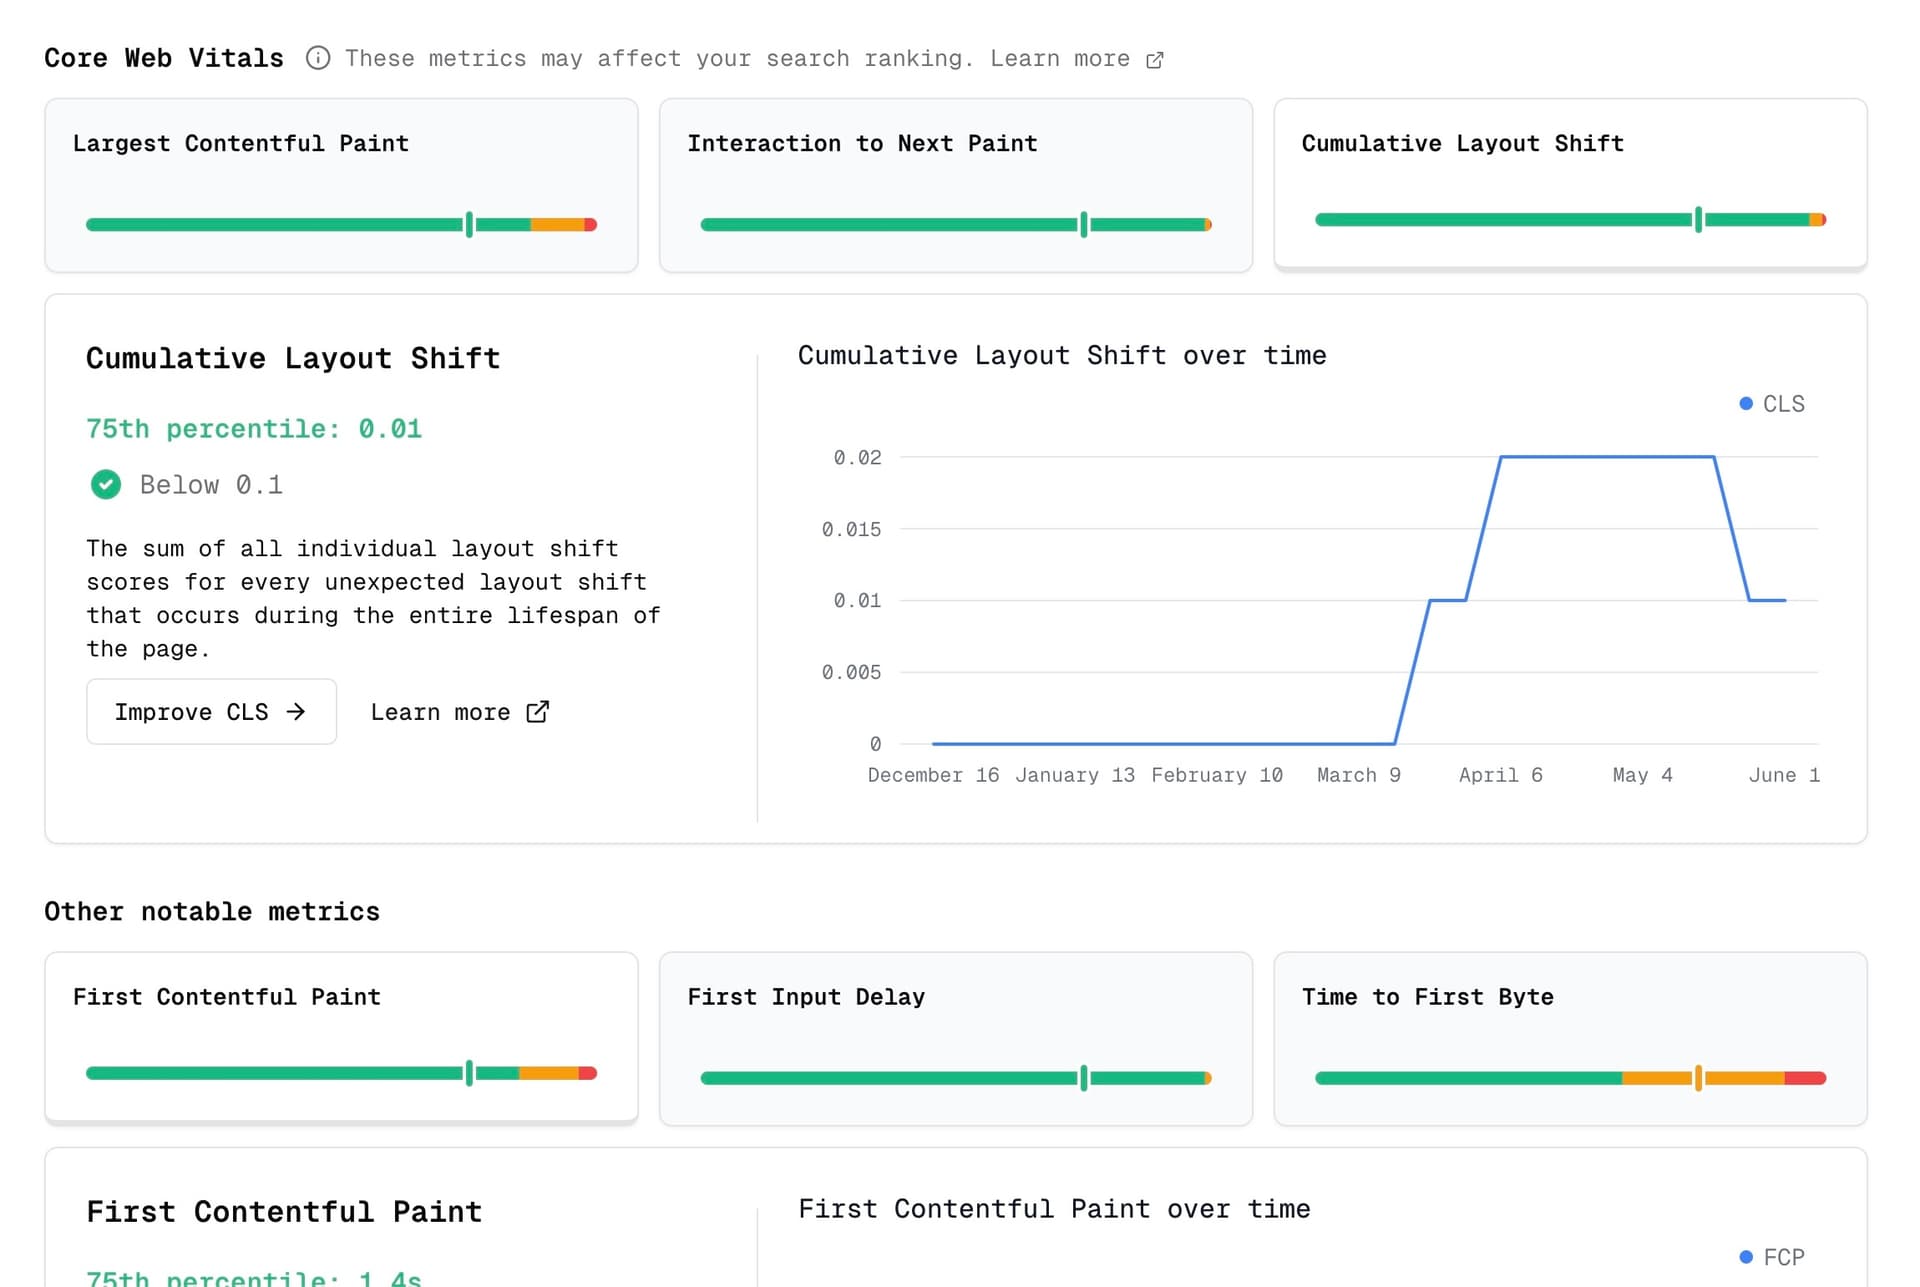The image size is (1920, 1287).
Task: Click the arrow icon inside Improve CLS button
Action: pos(296,712)
